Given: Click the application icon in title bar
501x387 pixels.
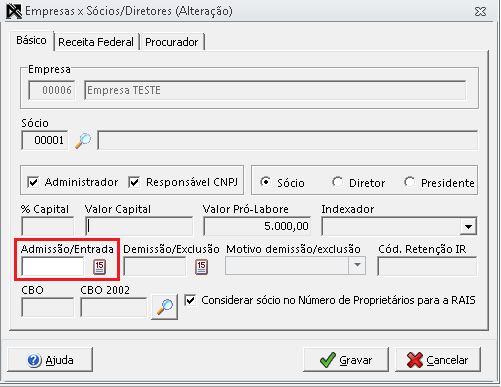Looking at the screenshot, I should (x=14, y=11).
